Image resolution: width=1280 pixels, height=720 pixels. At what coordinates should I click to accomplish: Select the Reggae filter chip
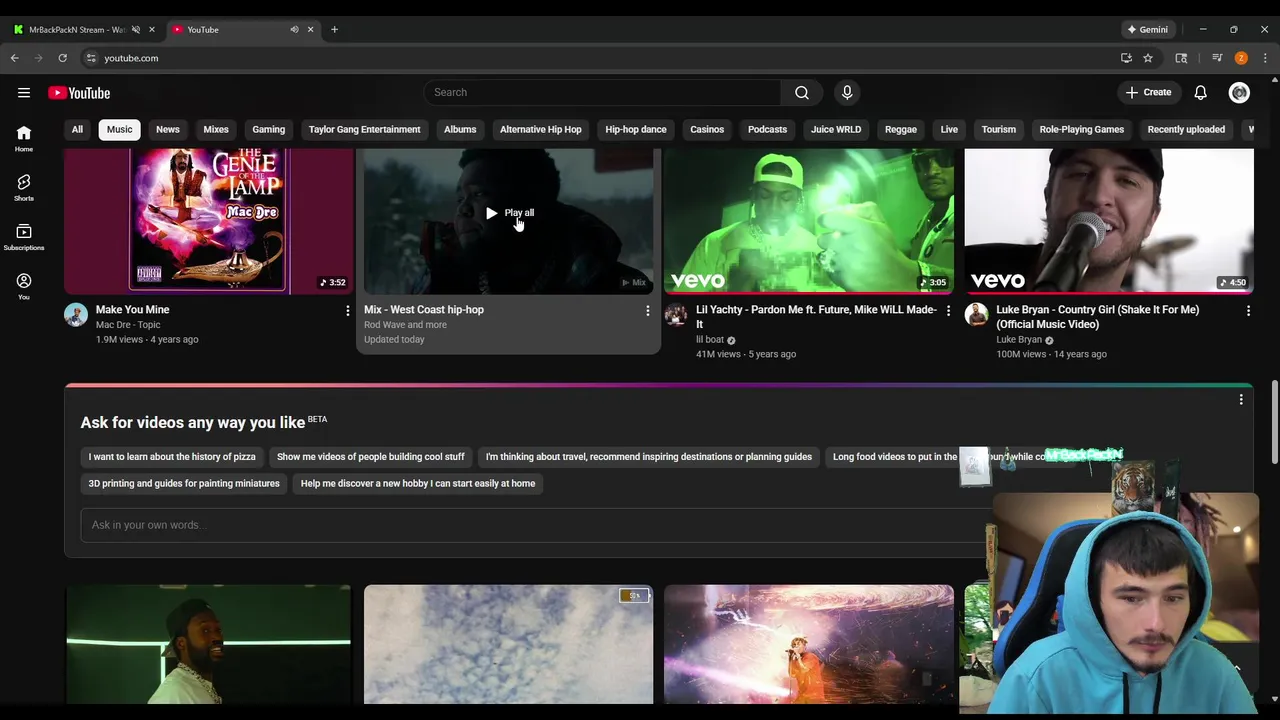click(900, 129)
